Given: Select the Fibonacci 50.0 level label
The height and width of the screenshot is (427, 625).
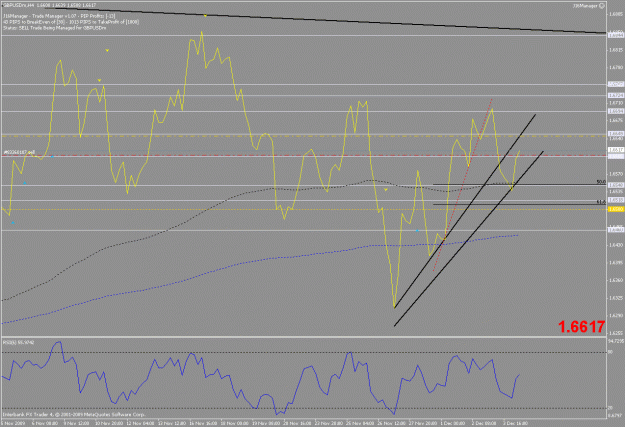Looking at the screenshot, I should point(601,182).
